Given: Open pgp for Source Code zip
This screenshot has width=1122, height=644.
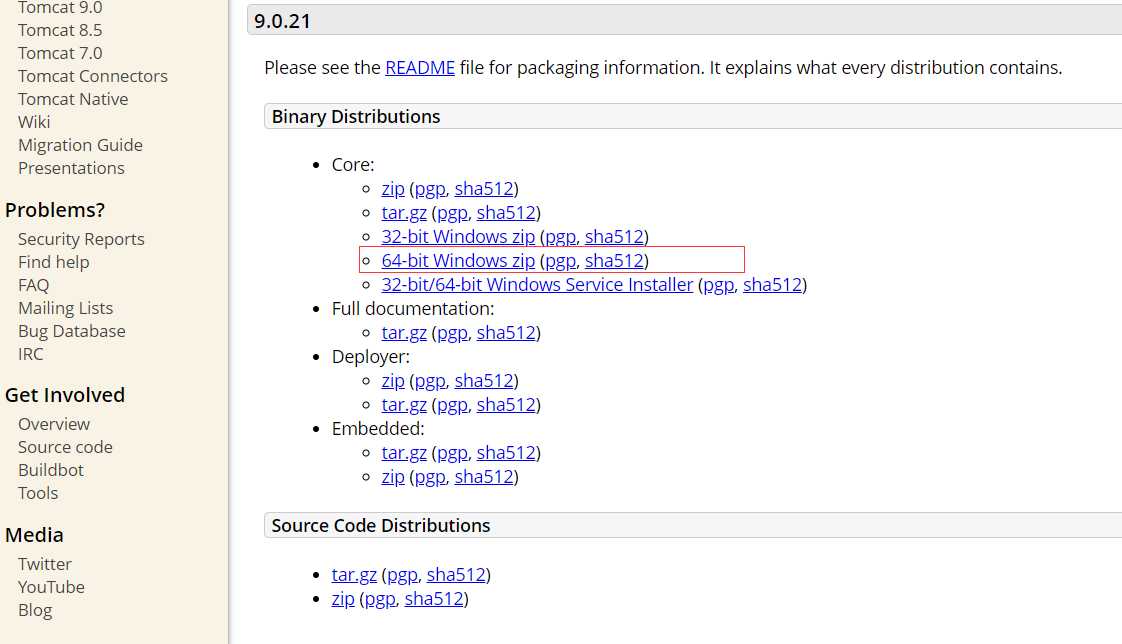Looking at the screenshot, I should tap(380, 599).
